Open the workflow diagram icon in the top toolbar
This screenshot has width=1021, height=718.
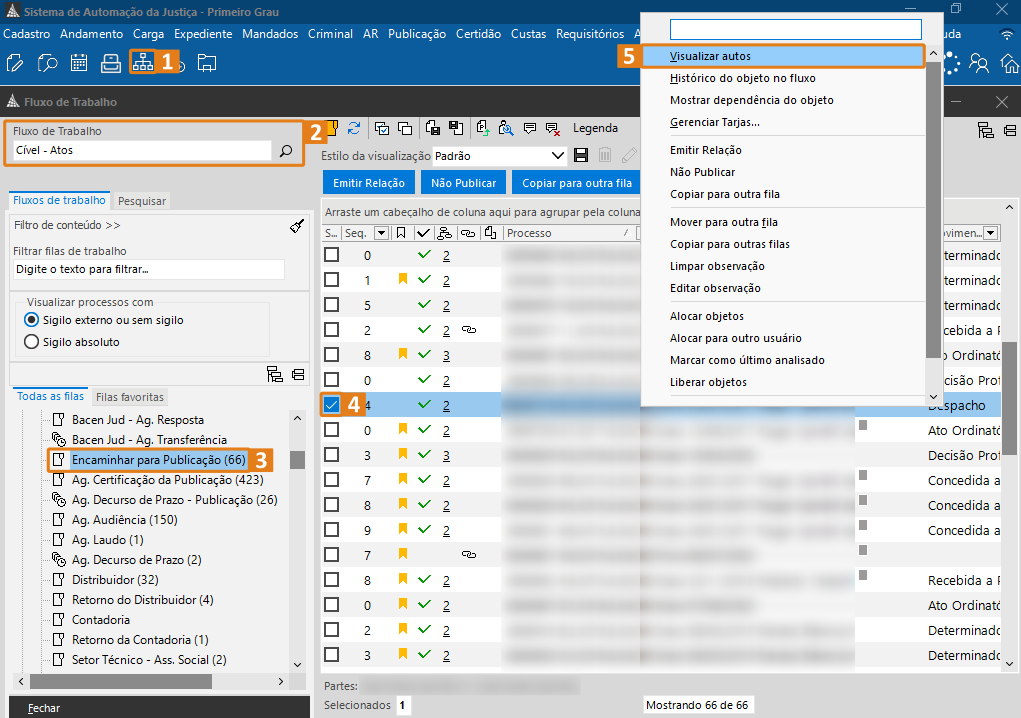142,62
